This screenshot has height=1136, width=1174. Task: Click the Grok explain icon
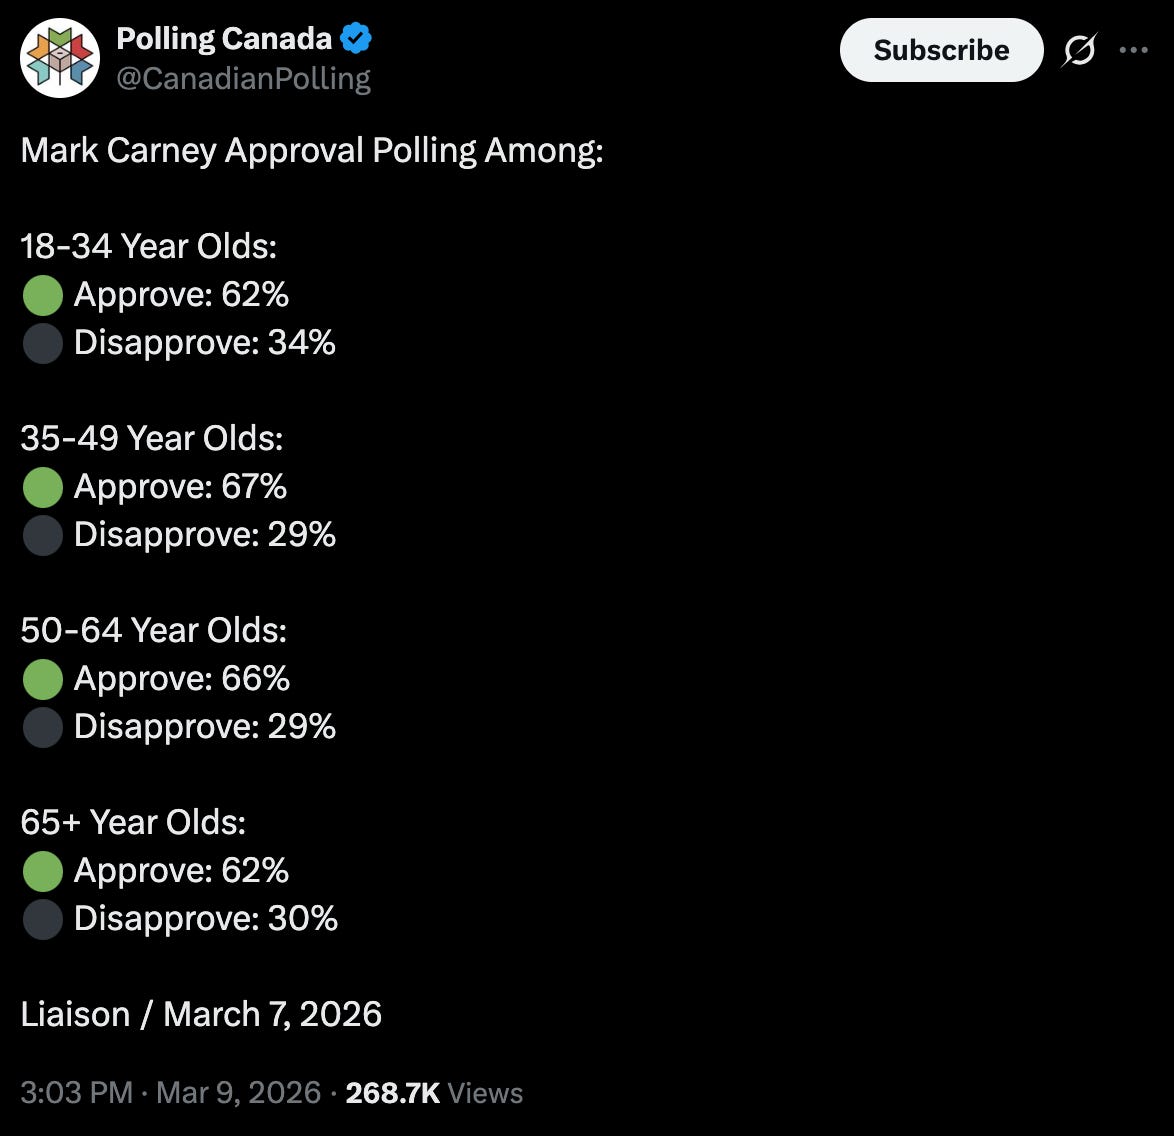(x=1079, y=50)
